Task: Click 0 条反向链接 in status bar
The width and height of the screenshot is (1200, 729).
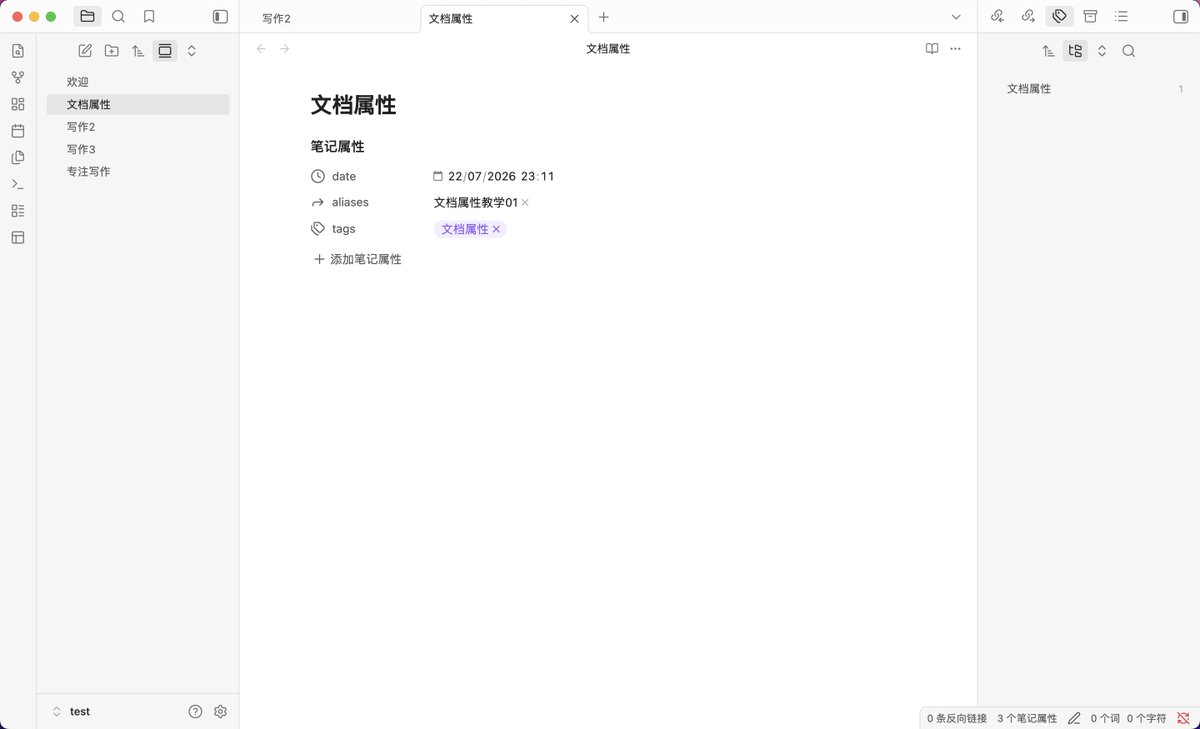Action: click(957, 718)
